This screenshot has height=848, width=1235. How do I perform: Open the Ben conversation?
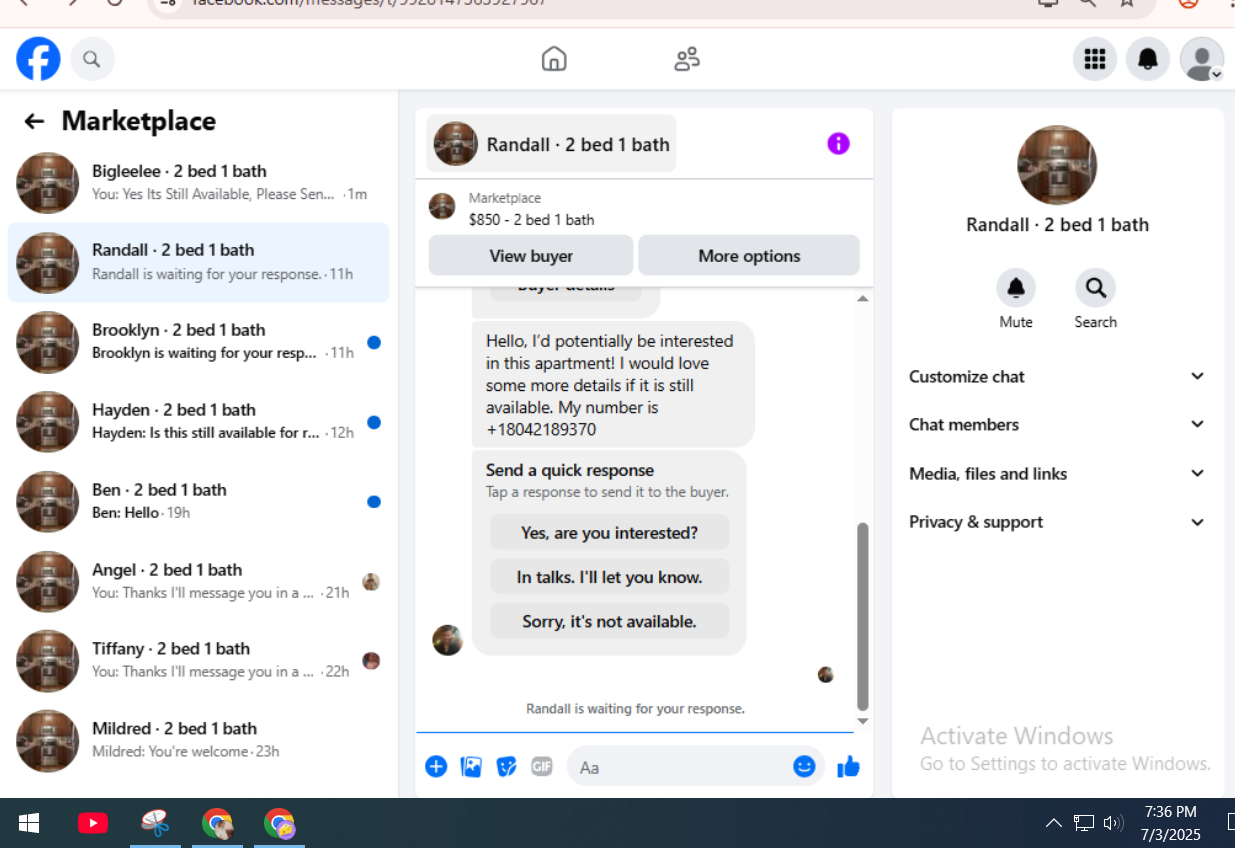[x=198, y=502]
